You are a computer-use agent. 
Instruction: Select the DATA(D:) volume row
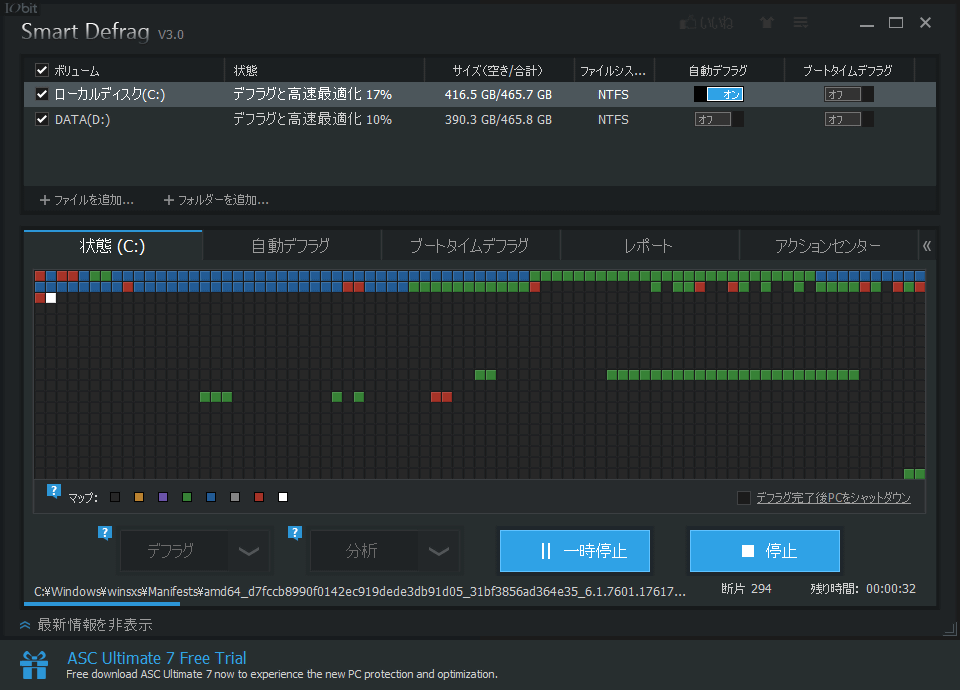tap(480, 119)
